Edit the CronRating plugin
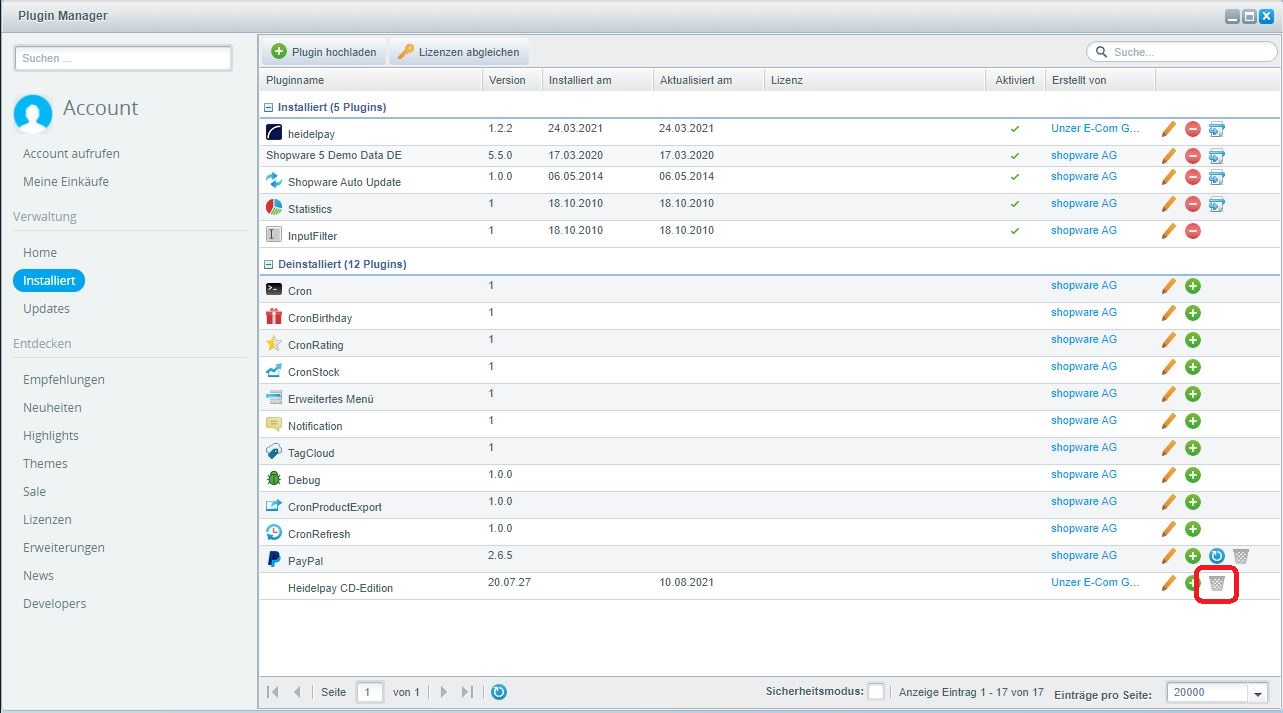1283x713 pixels. [x=1168, y=340]
